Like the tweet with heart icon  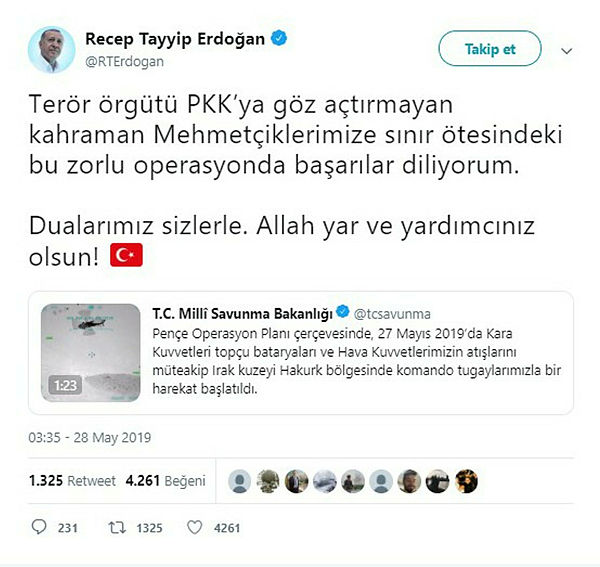[x=194, y=528]
